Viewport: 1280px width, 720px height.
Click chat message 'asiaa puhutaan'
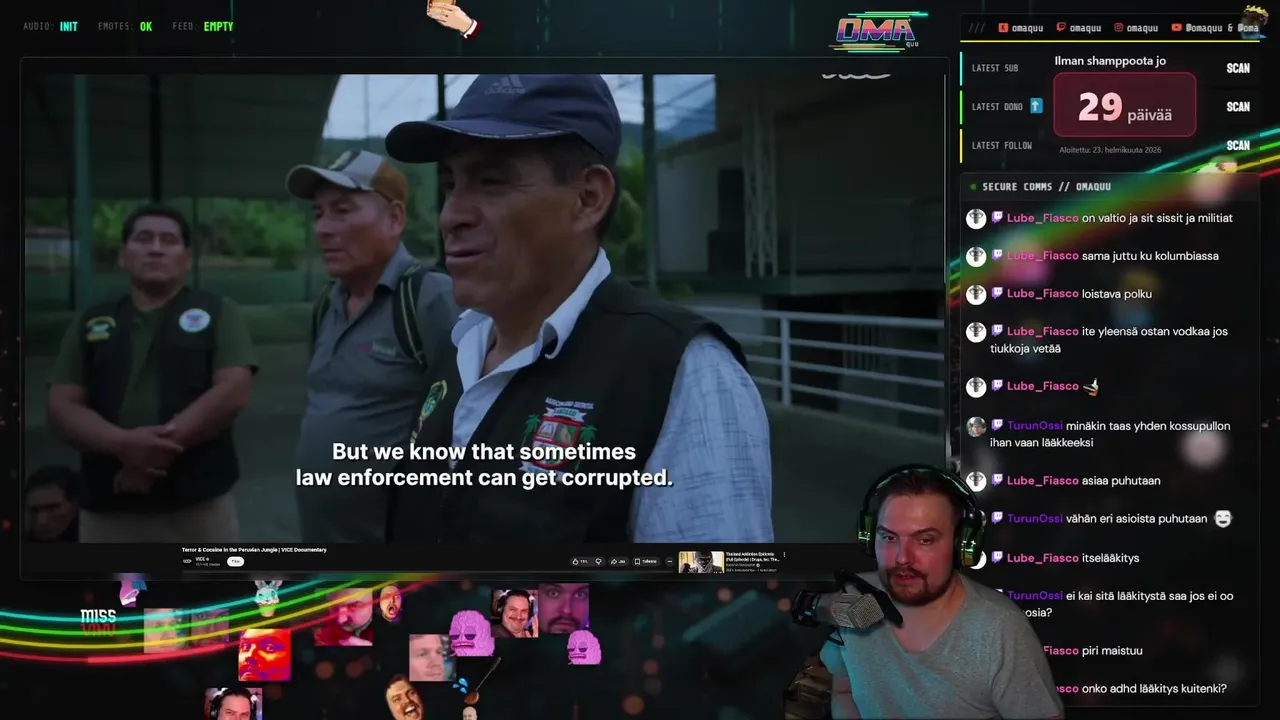pyautogui.click(x=1121, y=481)
